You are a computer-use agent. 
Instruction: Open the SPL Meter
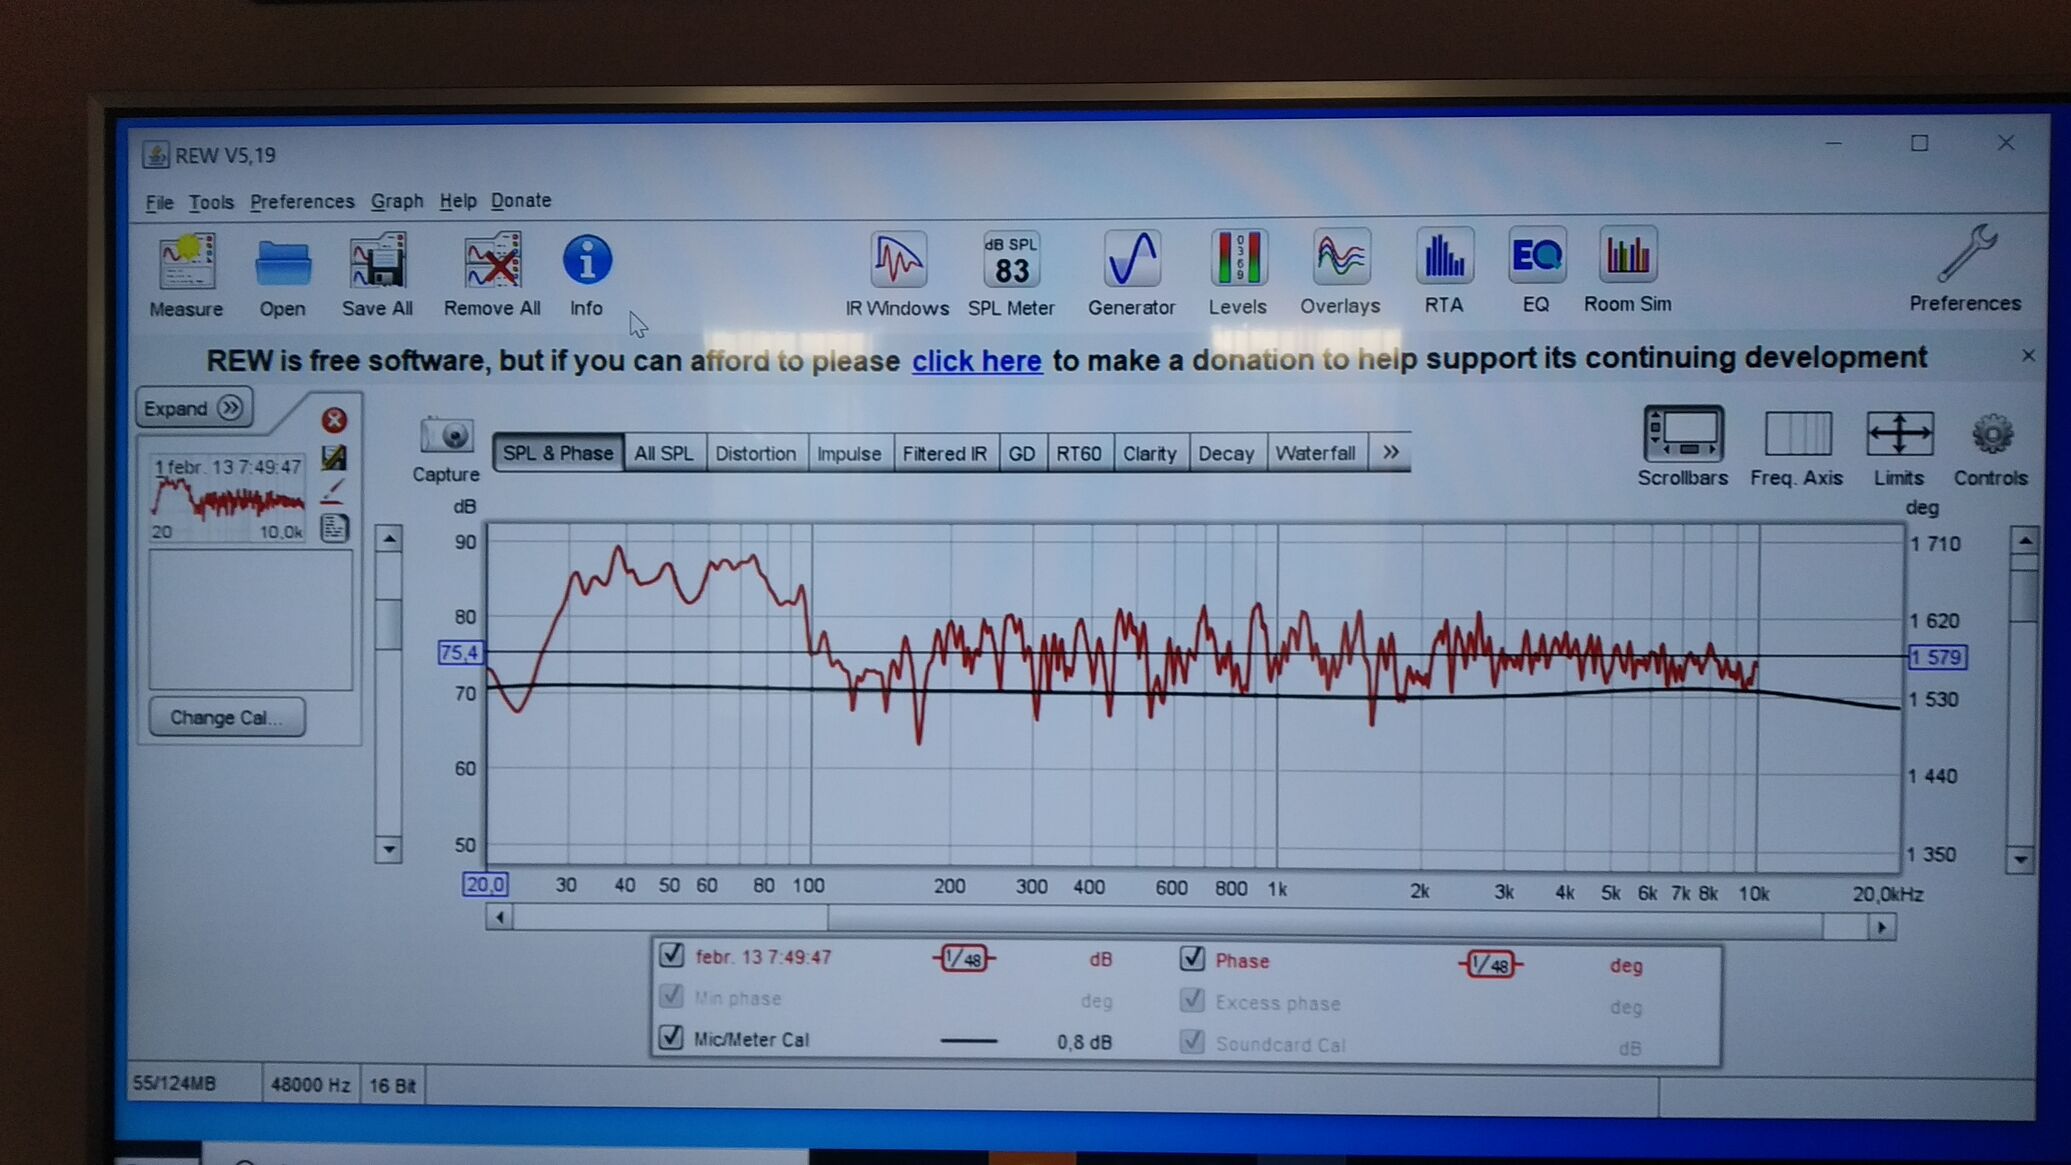coord(1010,263)
